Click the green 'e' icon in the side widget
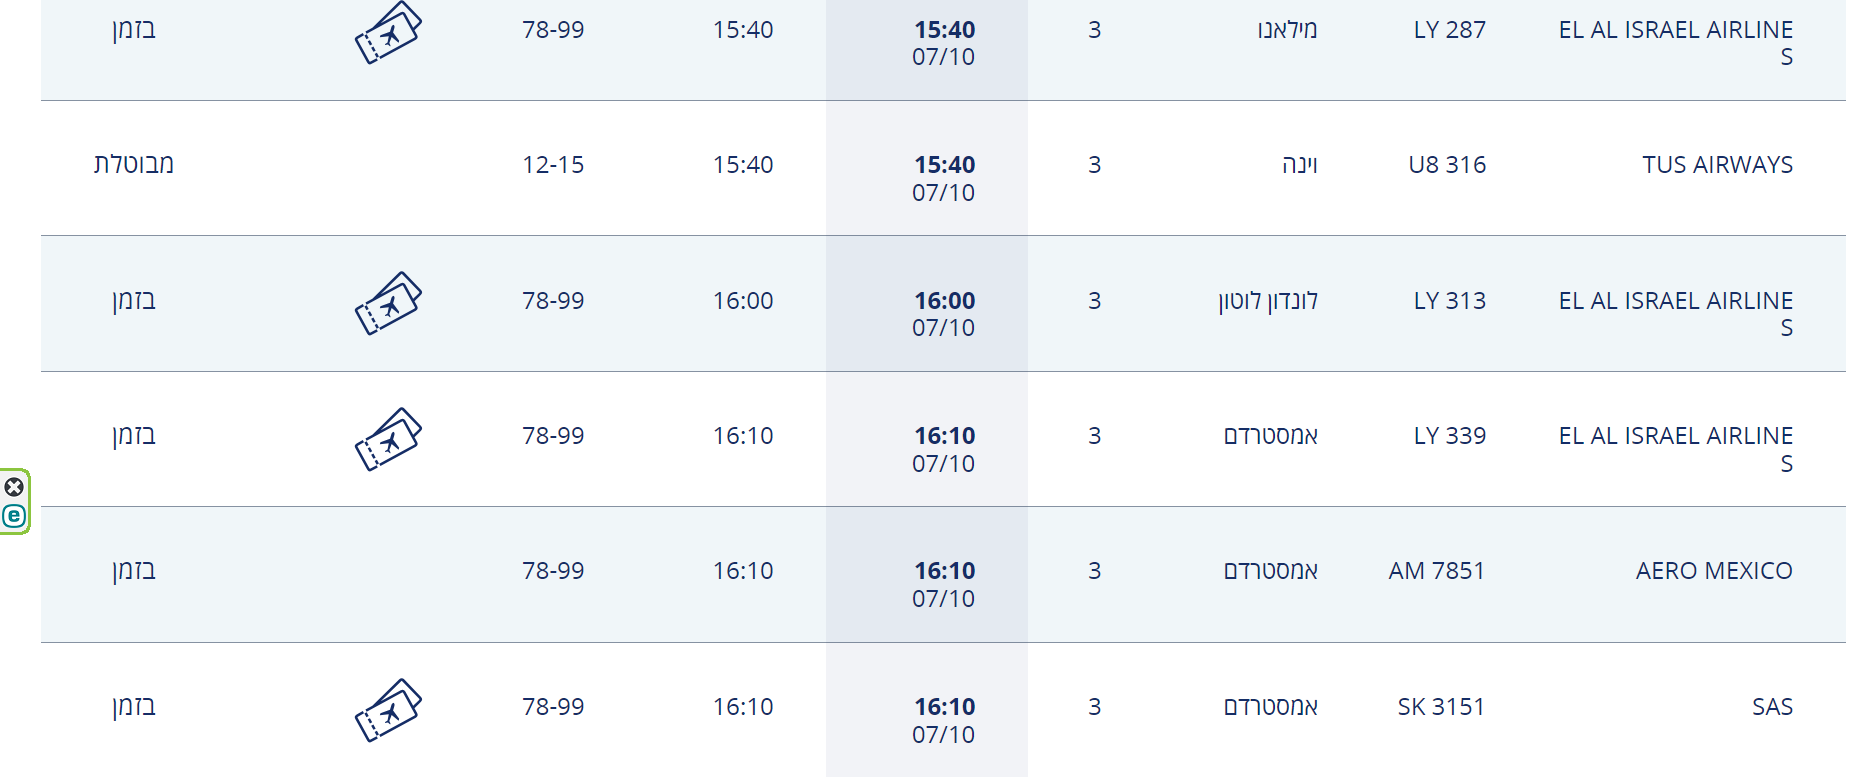 tap(14, 516)
